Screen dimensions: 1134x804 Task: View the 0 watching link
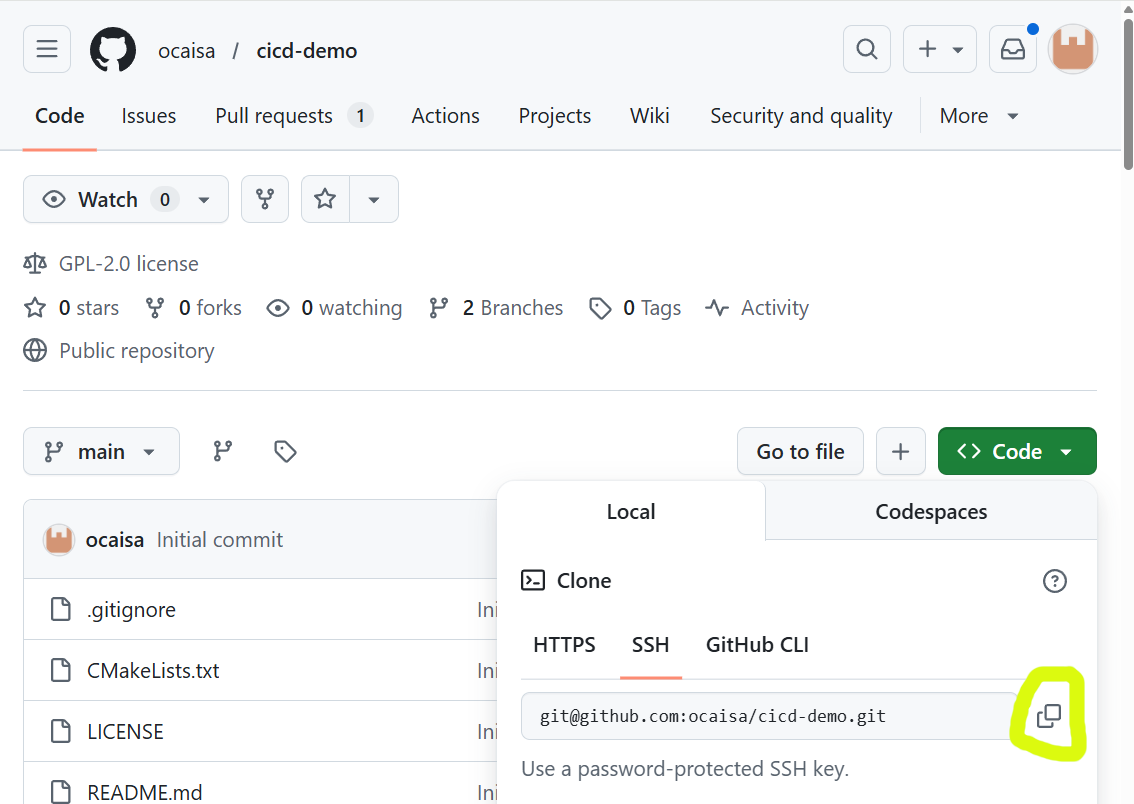(x=334, y=308)
